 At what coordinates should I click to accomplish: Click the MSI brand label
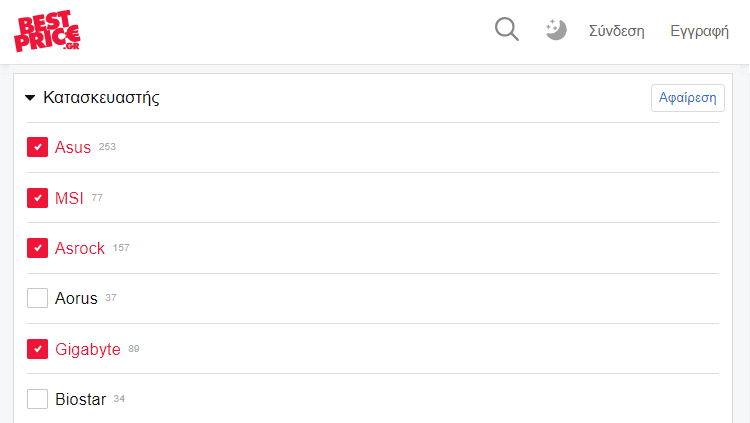pyautogui.click(x=69, y=198)
